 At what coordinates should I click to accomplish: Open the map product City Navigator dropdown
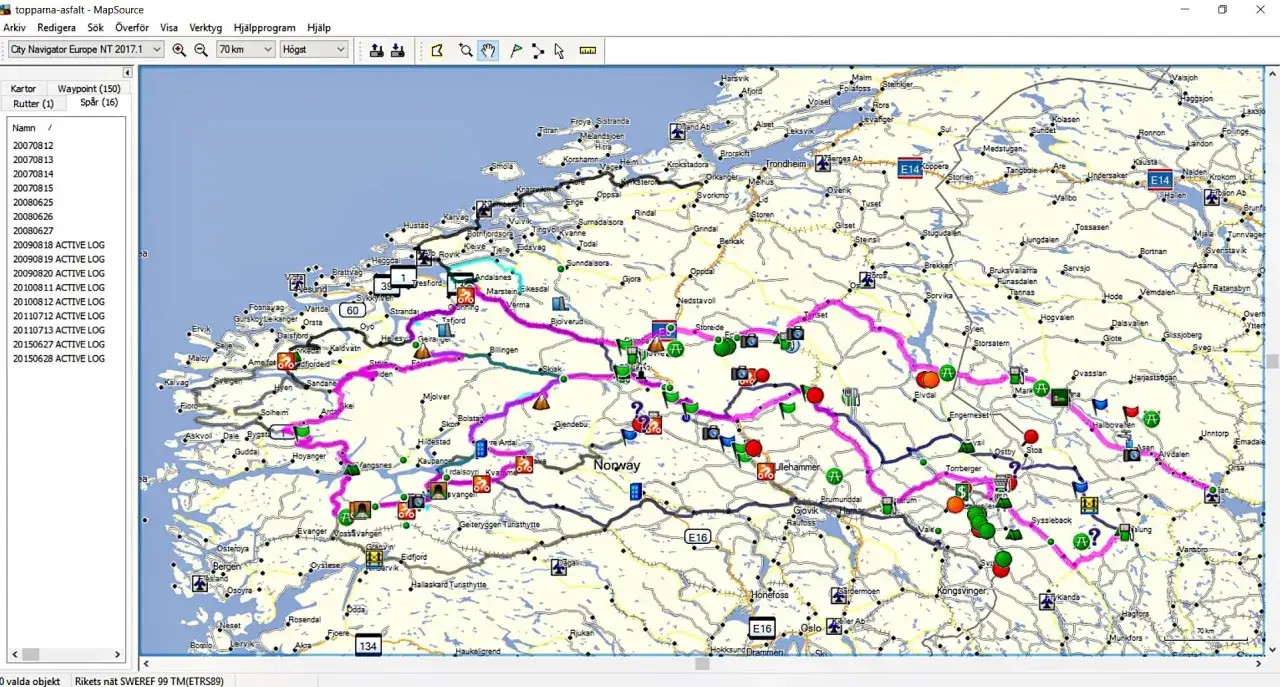85,49
